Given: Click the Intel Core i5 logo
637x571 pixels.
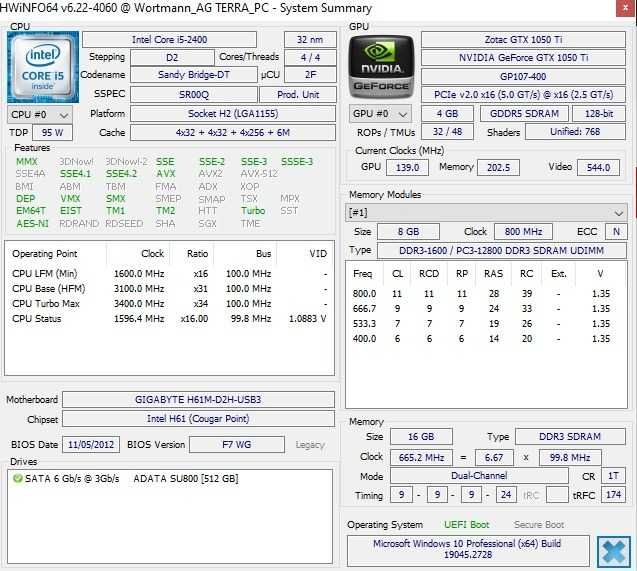Looking at the screenshot, I should click(43, 67).
